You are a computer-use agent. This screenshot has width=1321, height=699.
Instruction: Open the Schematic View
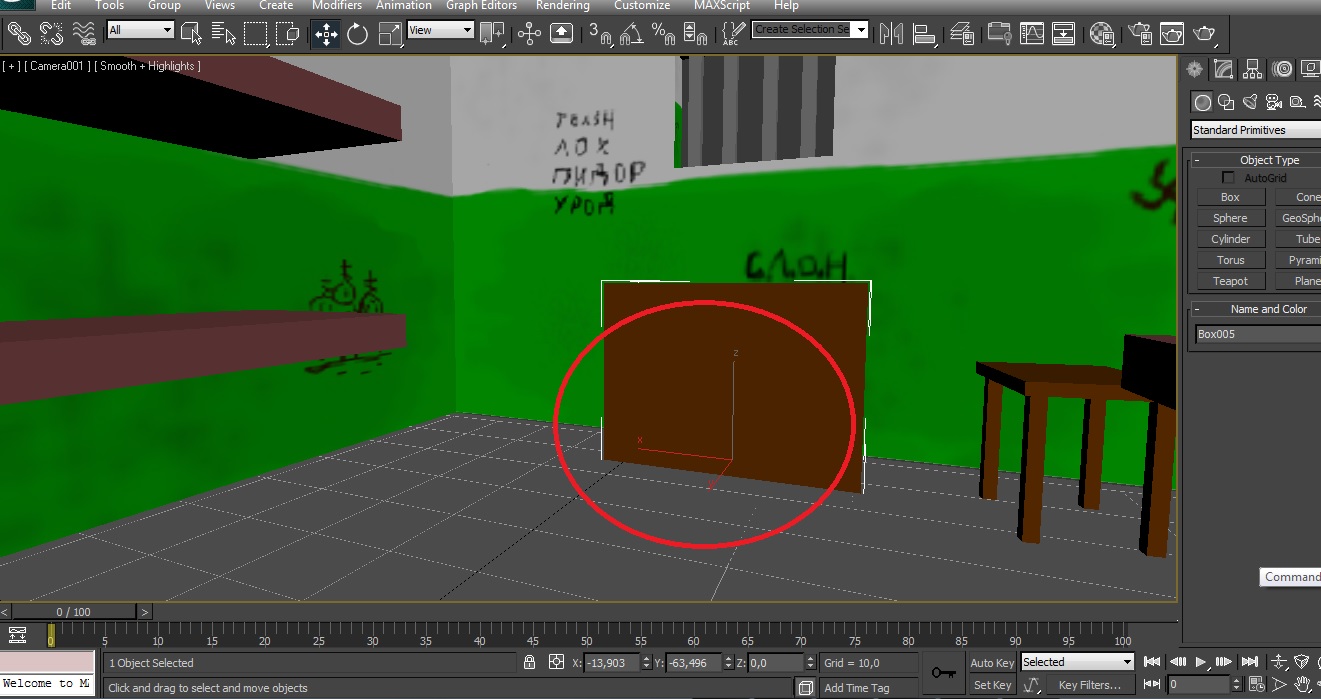coord(1064,34)
